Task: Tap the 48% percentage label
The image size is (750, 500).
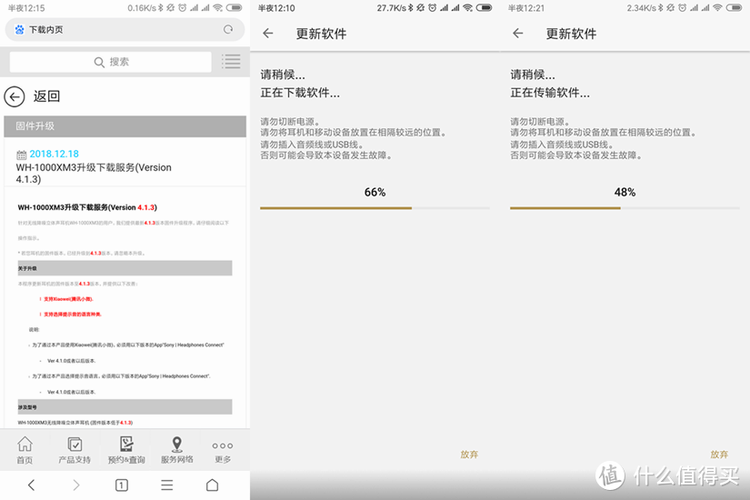Action: click(625, 192)
